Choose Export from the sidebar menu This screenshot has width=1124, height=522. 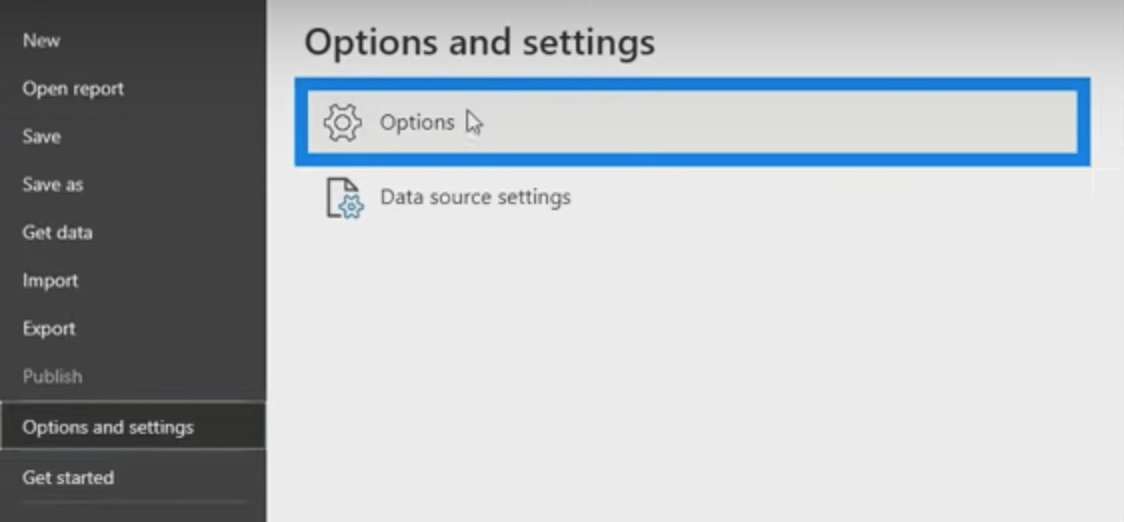point(49,329)
